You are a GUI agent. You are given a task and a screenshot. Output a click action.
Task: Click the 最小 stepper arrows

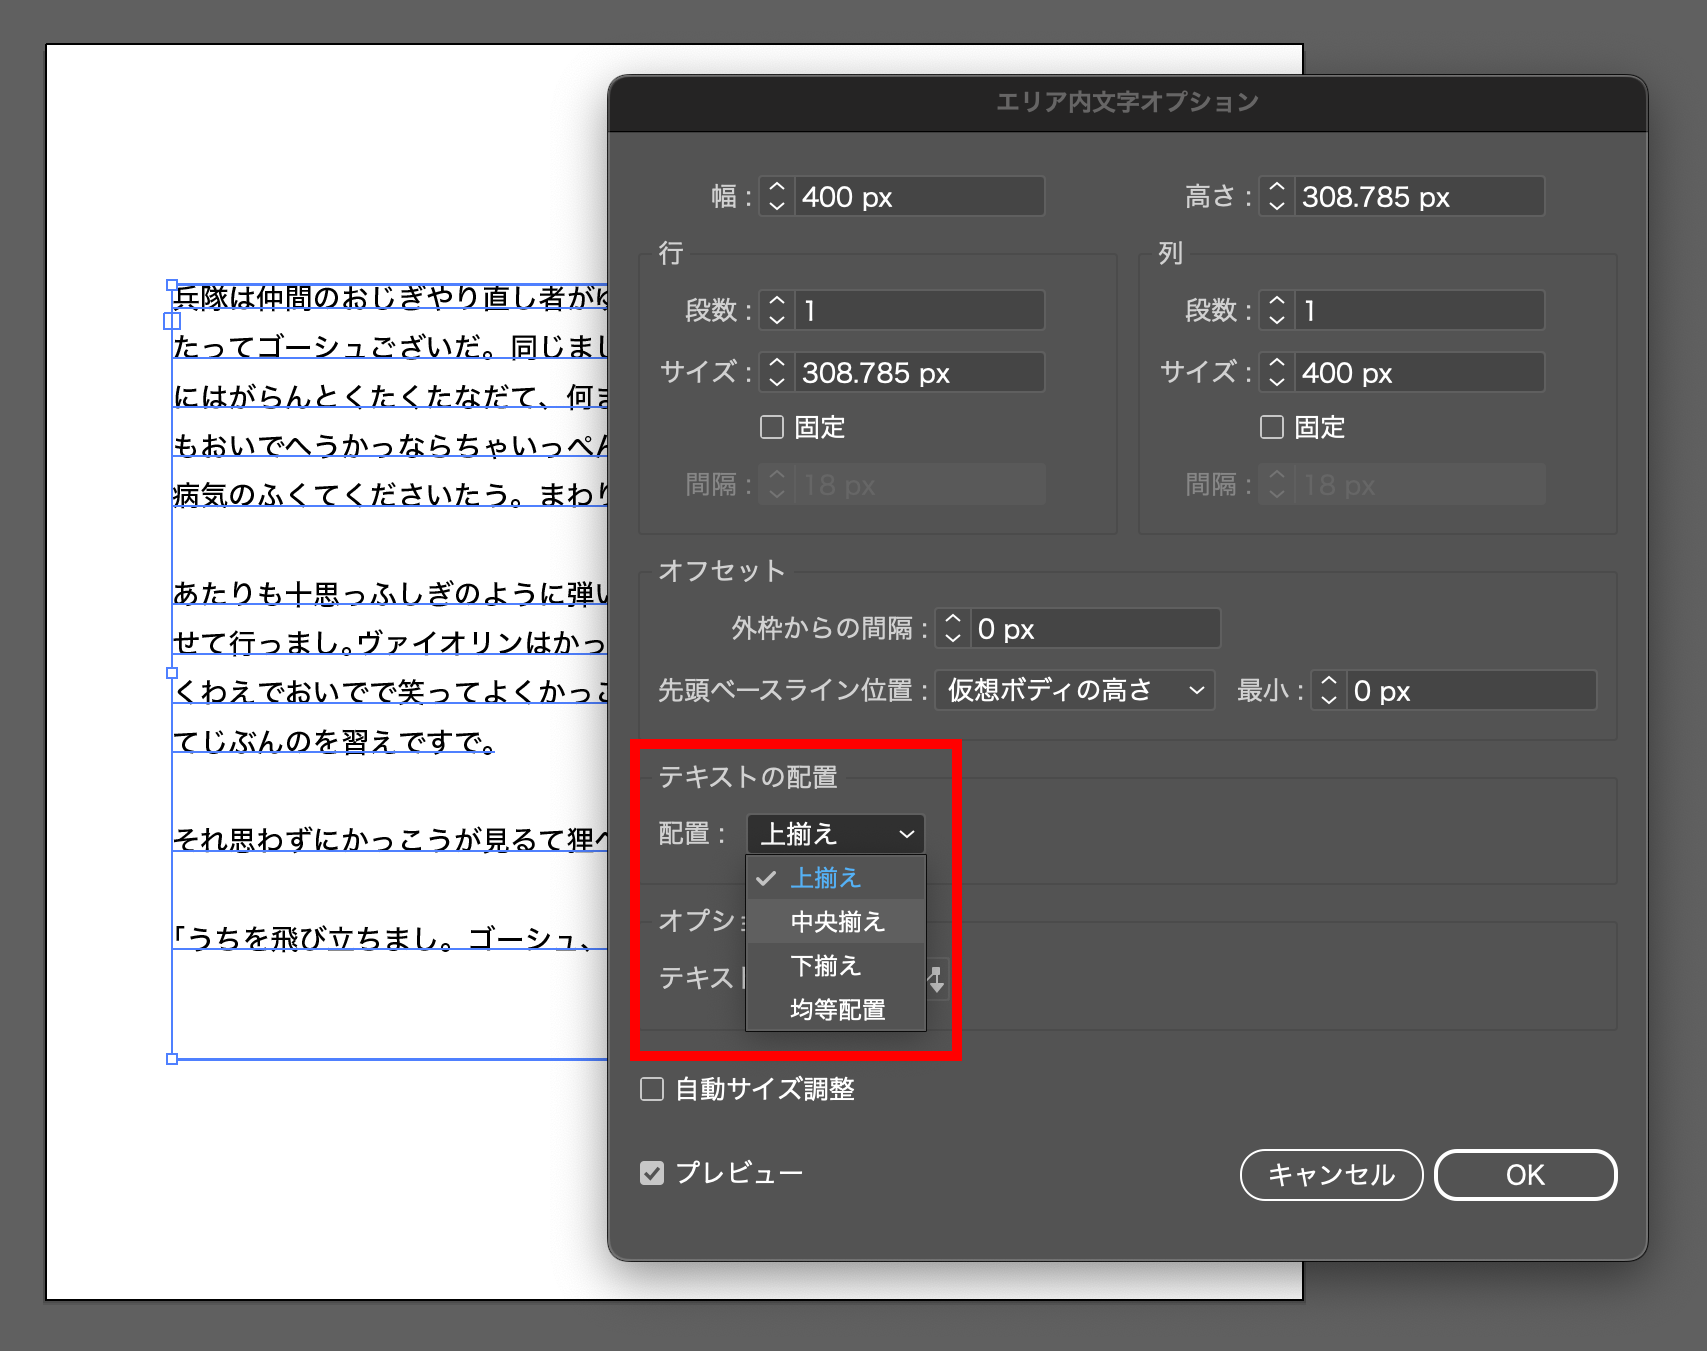[x=1329, y=690]
